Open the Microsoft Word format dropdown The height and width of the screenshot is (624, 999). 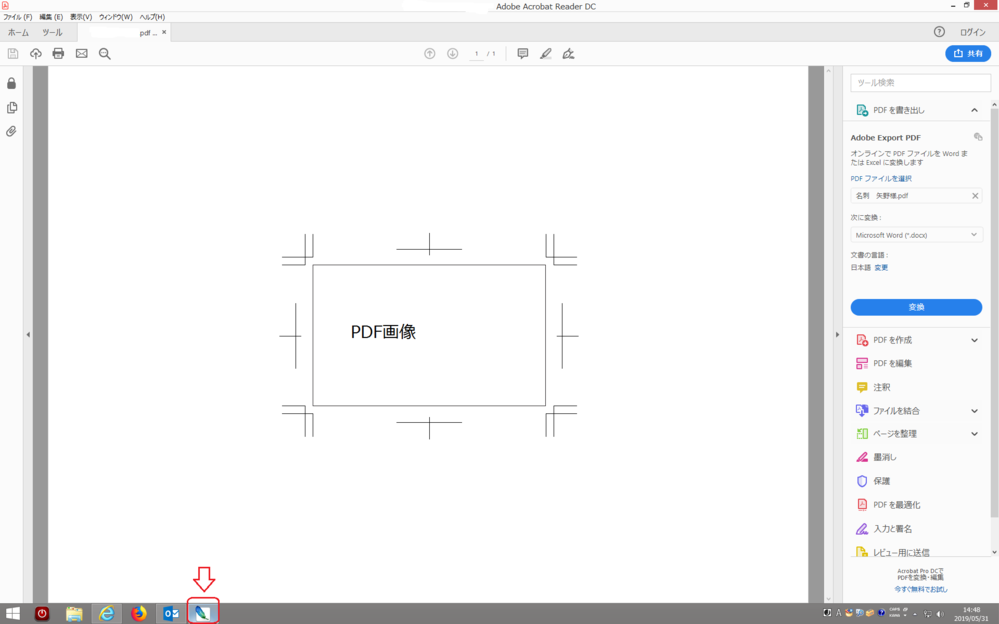point(916,235)
